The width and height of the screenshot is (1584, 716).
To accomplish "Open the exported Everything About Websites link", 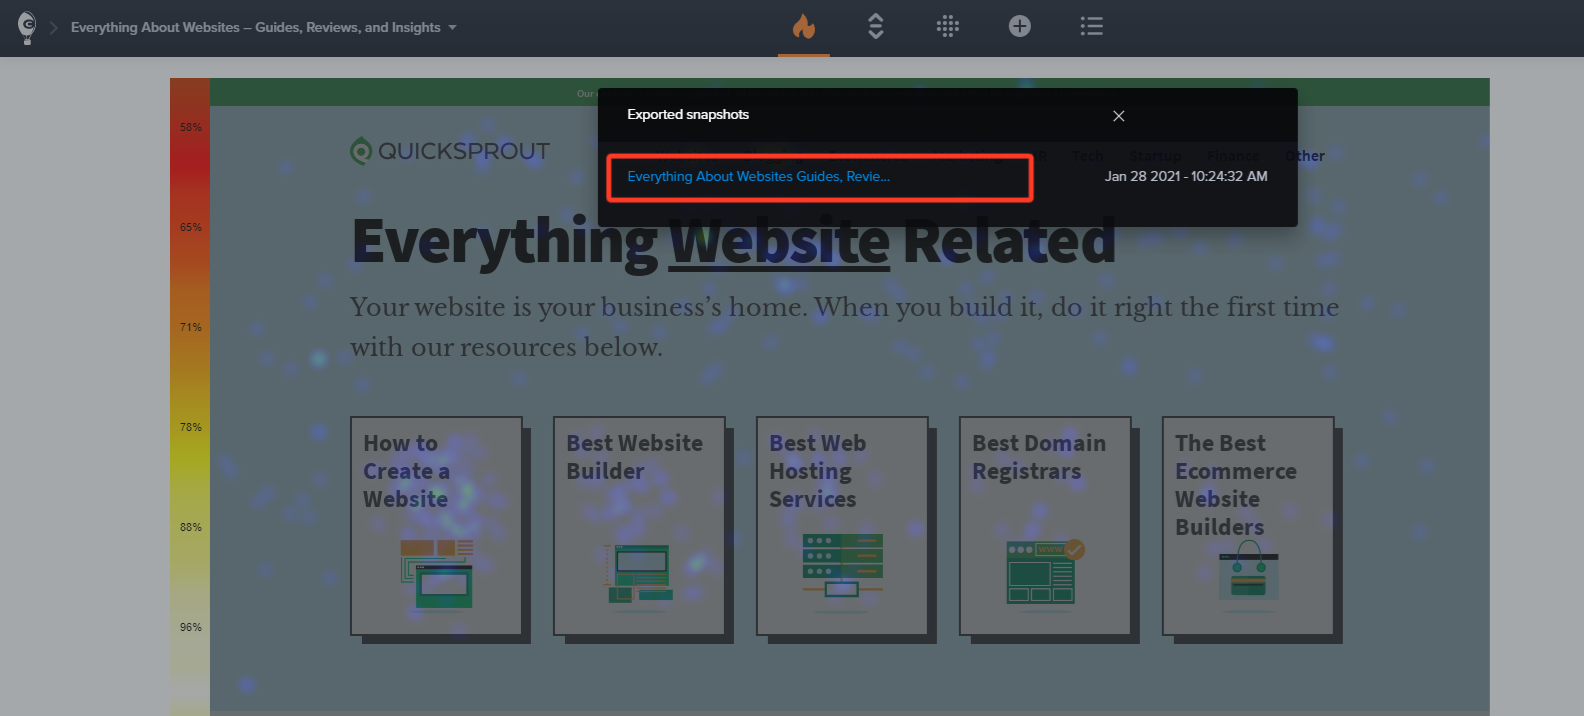I will [x=758, y=176].
